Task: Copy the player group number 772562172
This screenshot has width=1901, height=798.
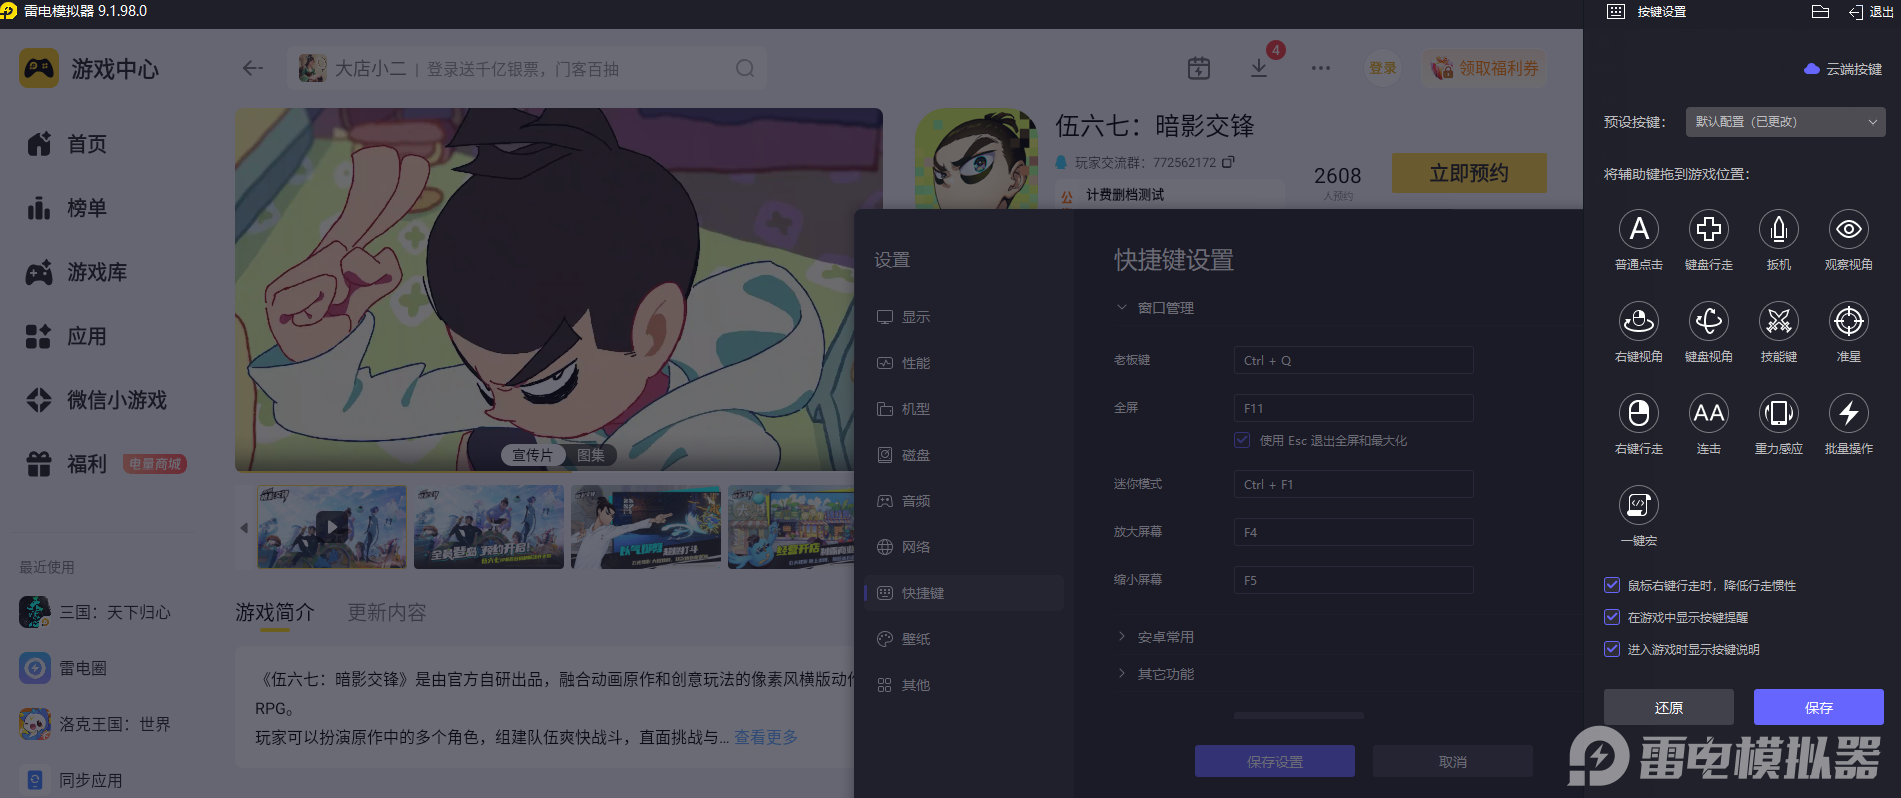Action: (1228, 162)
